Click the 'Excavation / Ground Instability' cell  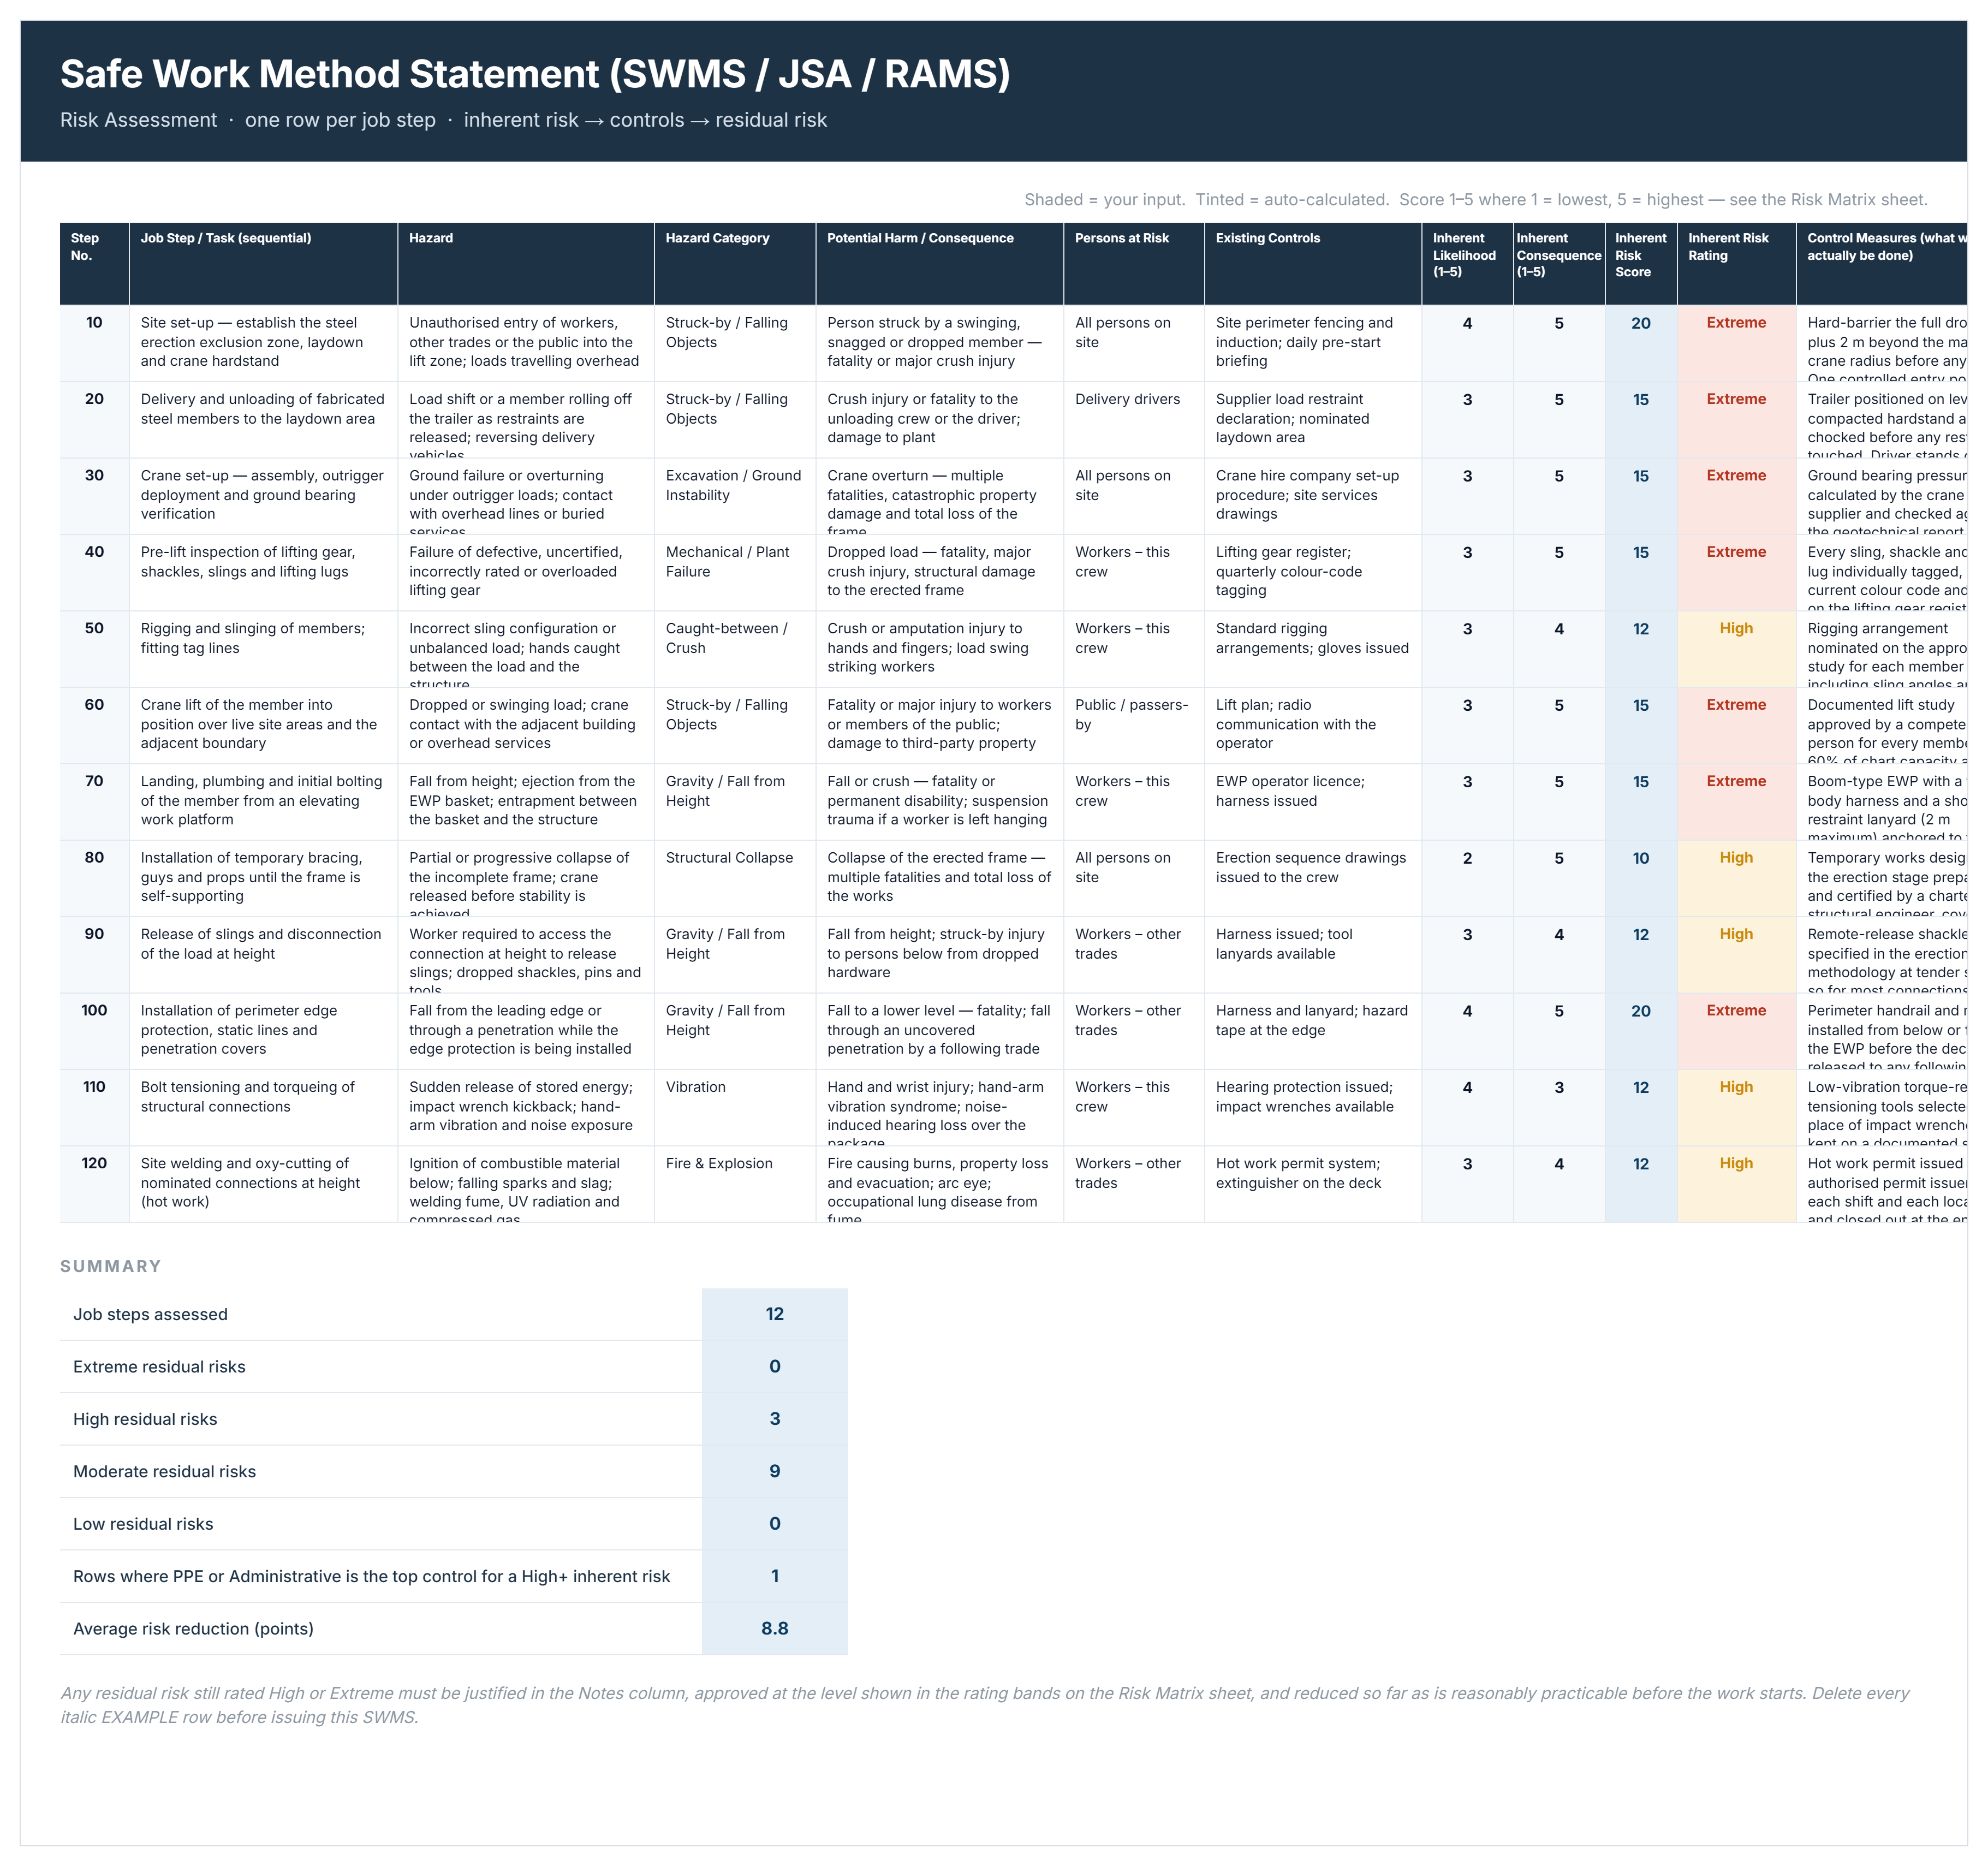coord(735,496)
